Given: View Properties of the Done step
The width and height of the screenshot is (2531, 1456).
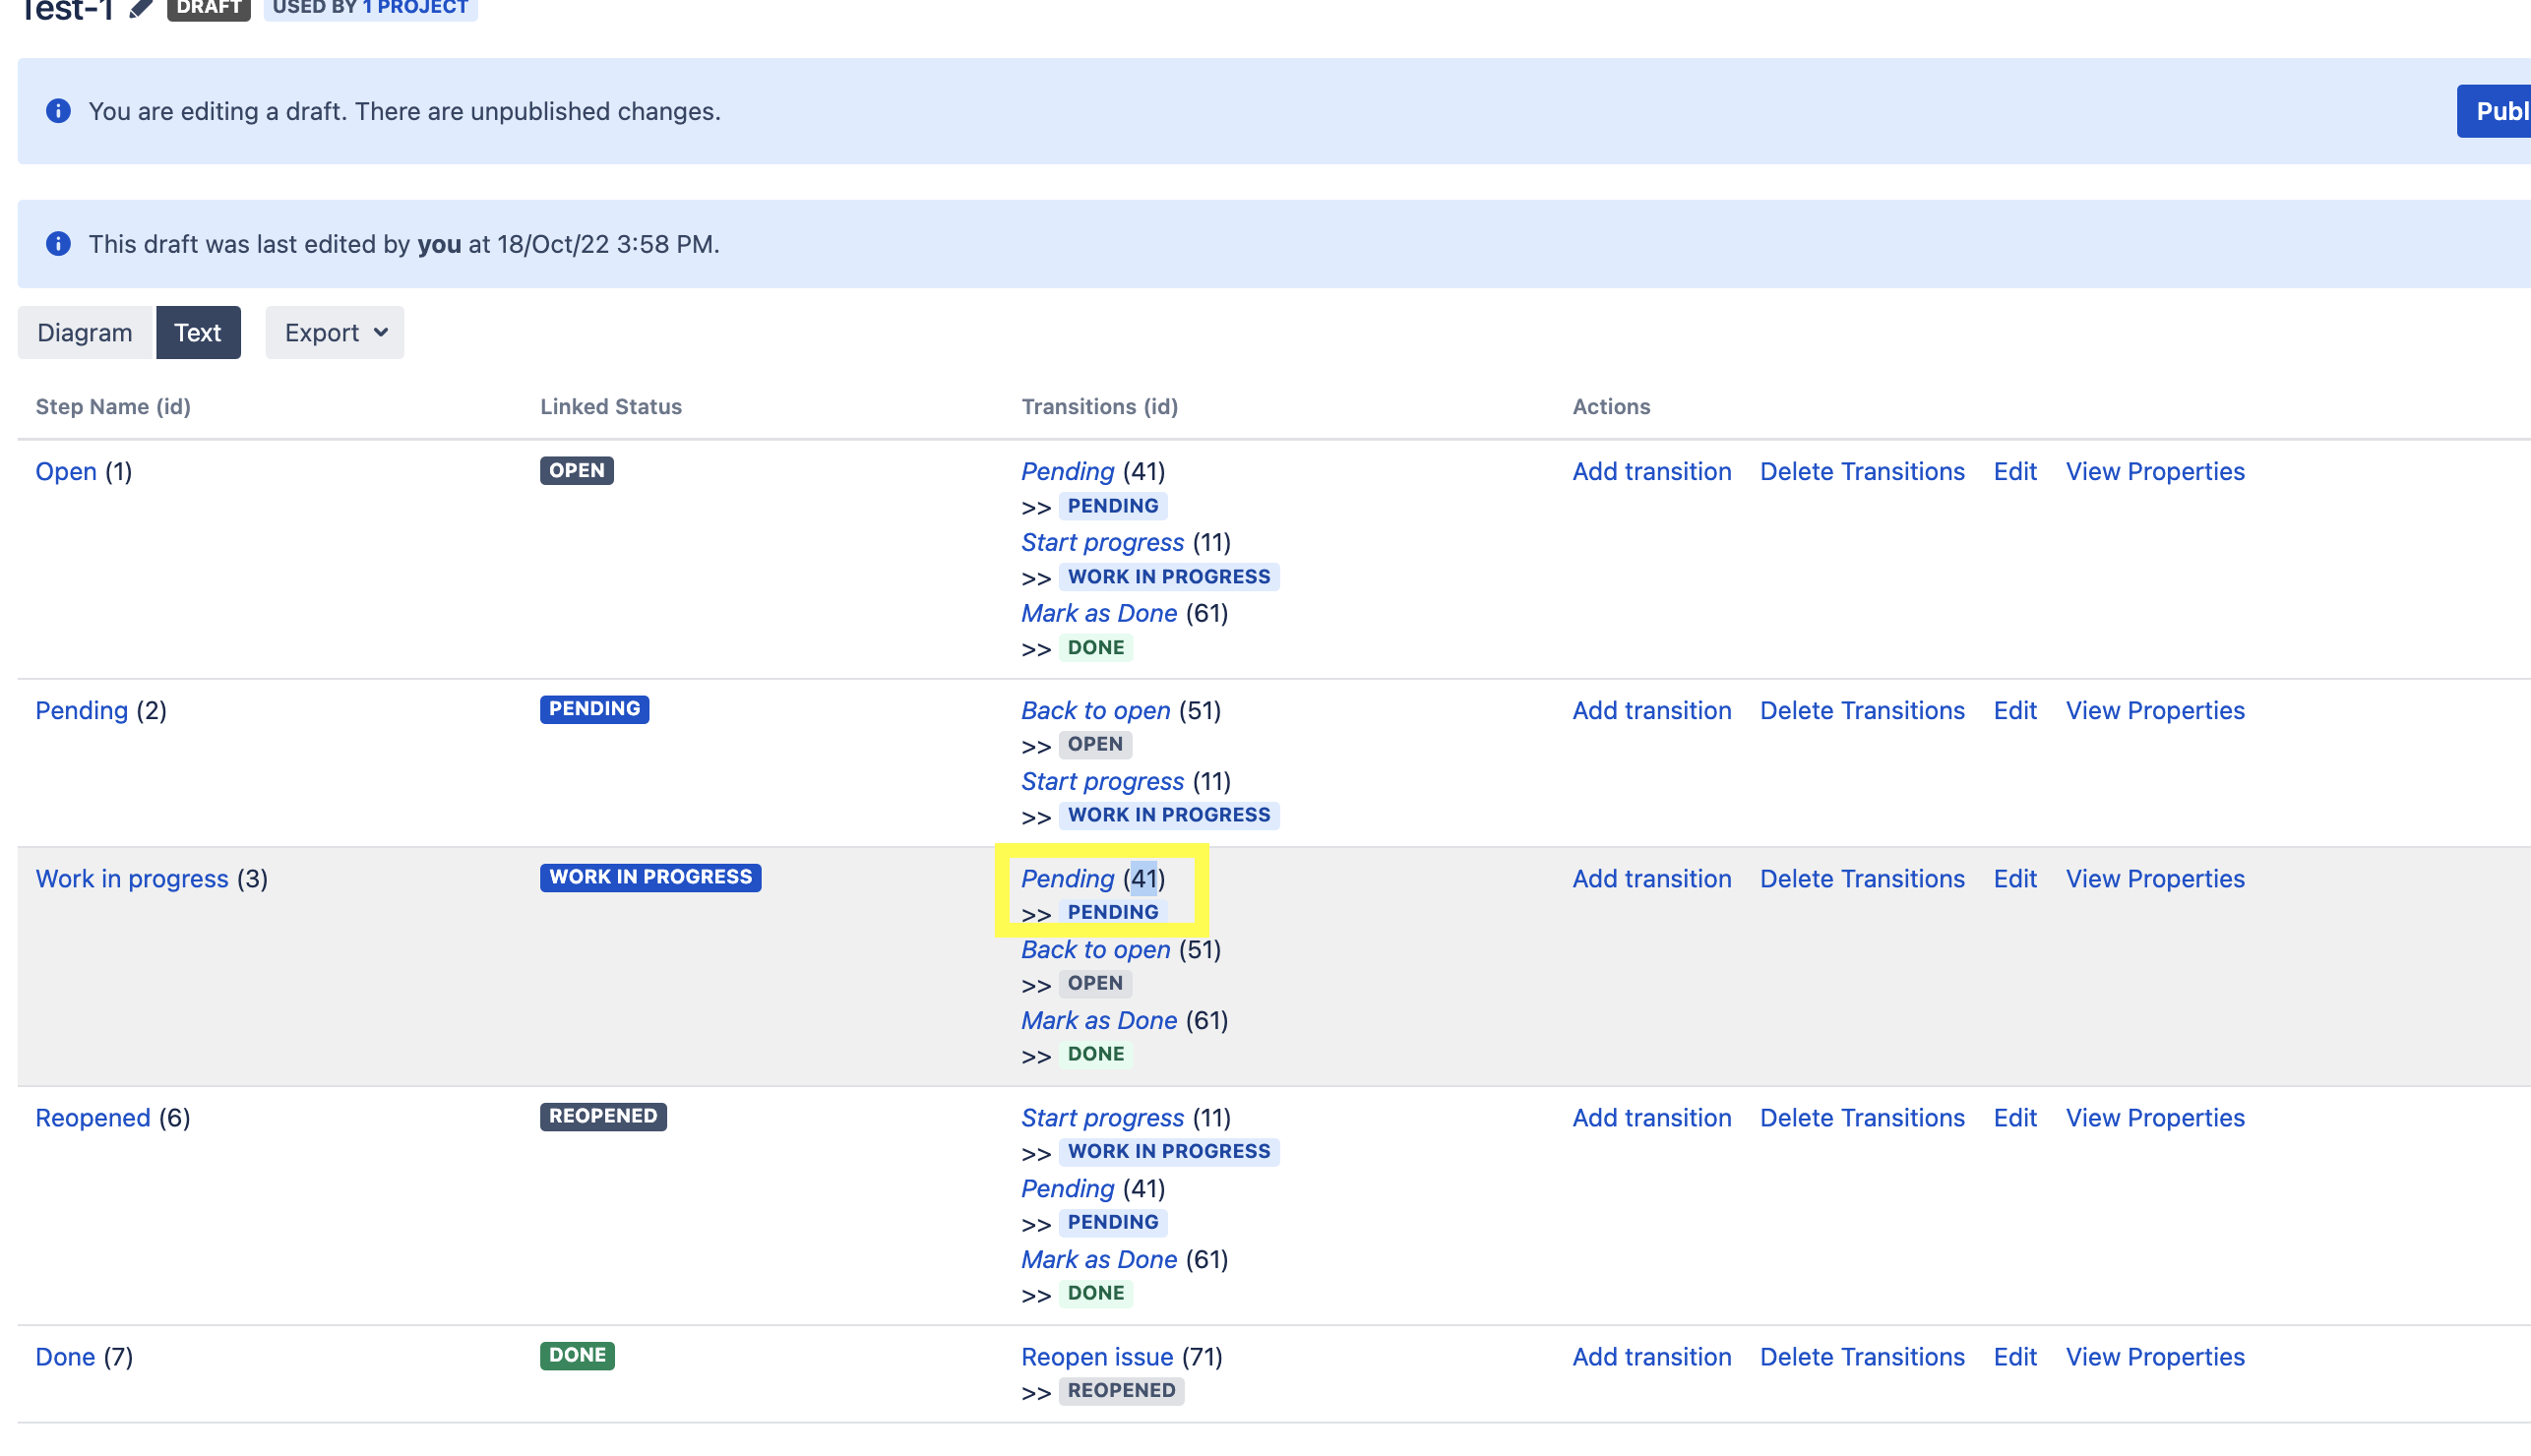Looking at the screenshot, I should [2154, 1356].
